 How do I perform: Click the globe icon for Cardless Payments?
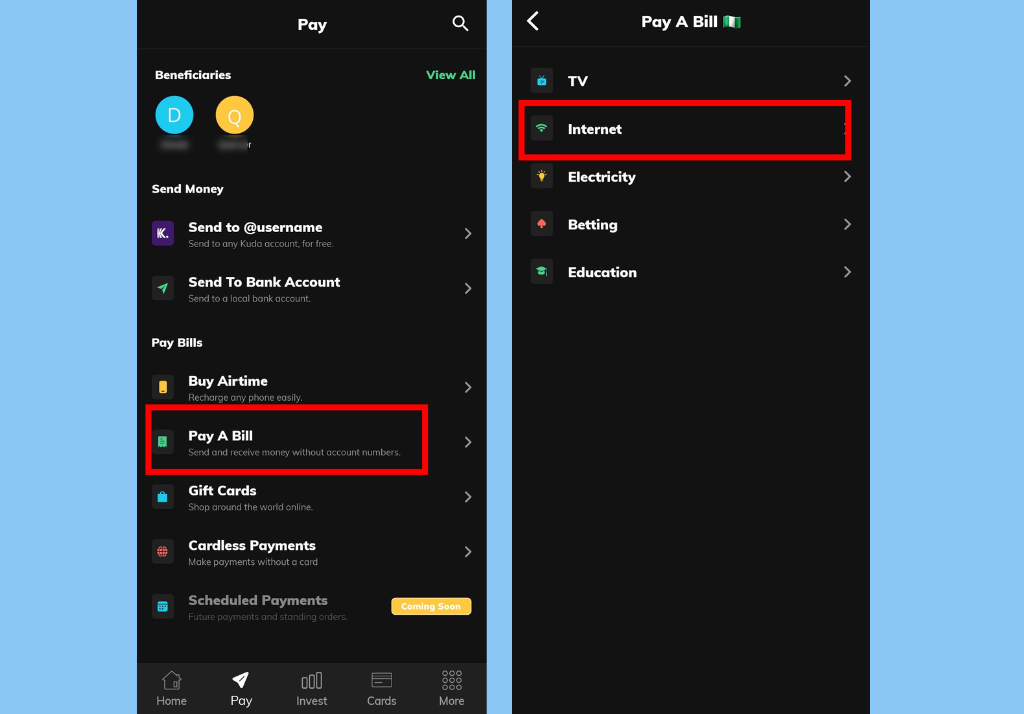point(163,552)
